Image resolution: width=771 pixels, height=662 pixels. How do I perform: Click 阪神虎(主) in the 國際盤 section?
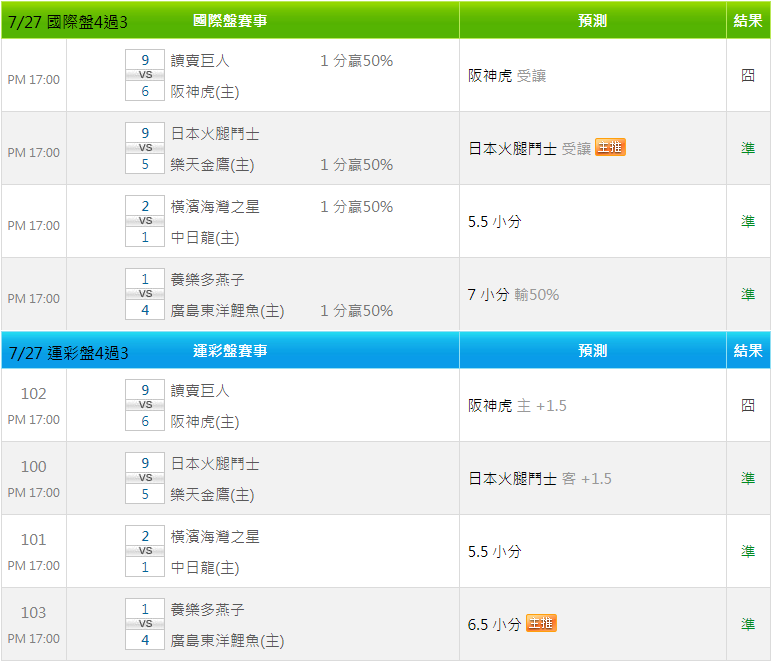click(205, 91)
